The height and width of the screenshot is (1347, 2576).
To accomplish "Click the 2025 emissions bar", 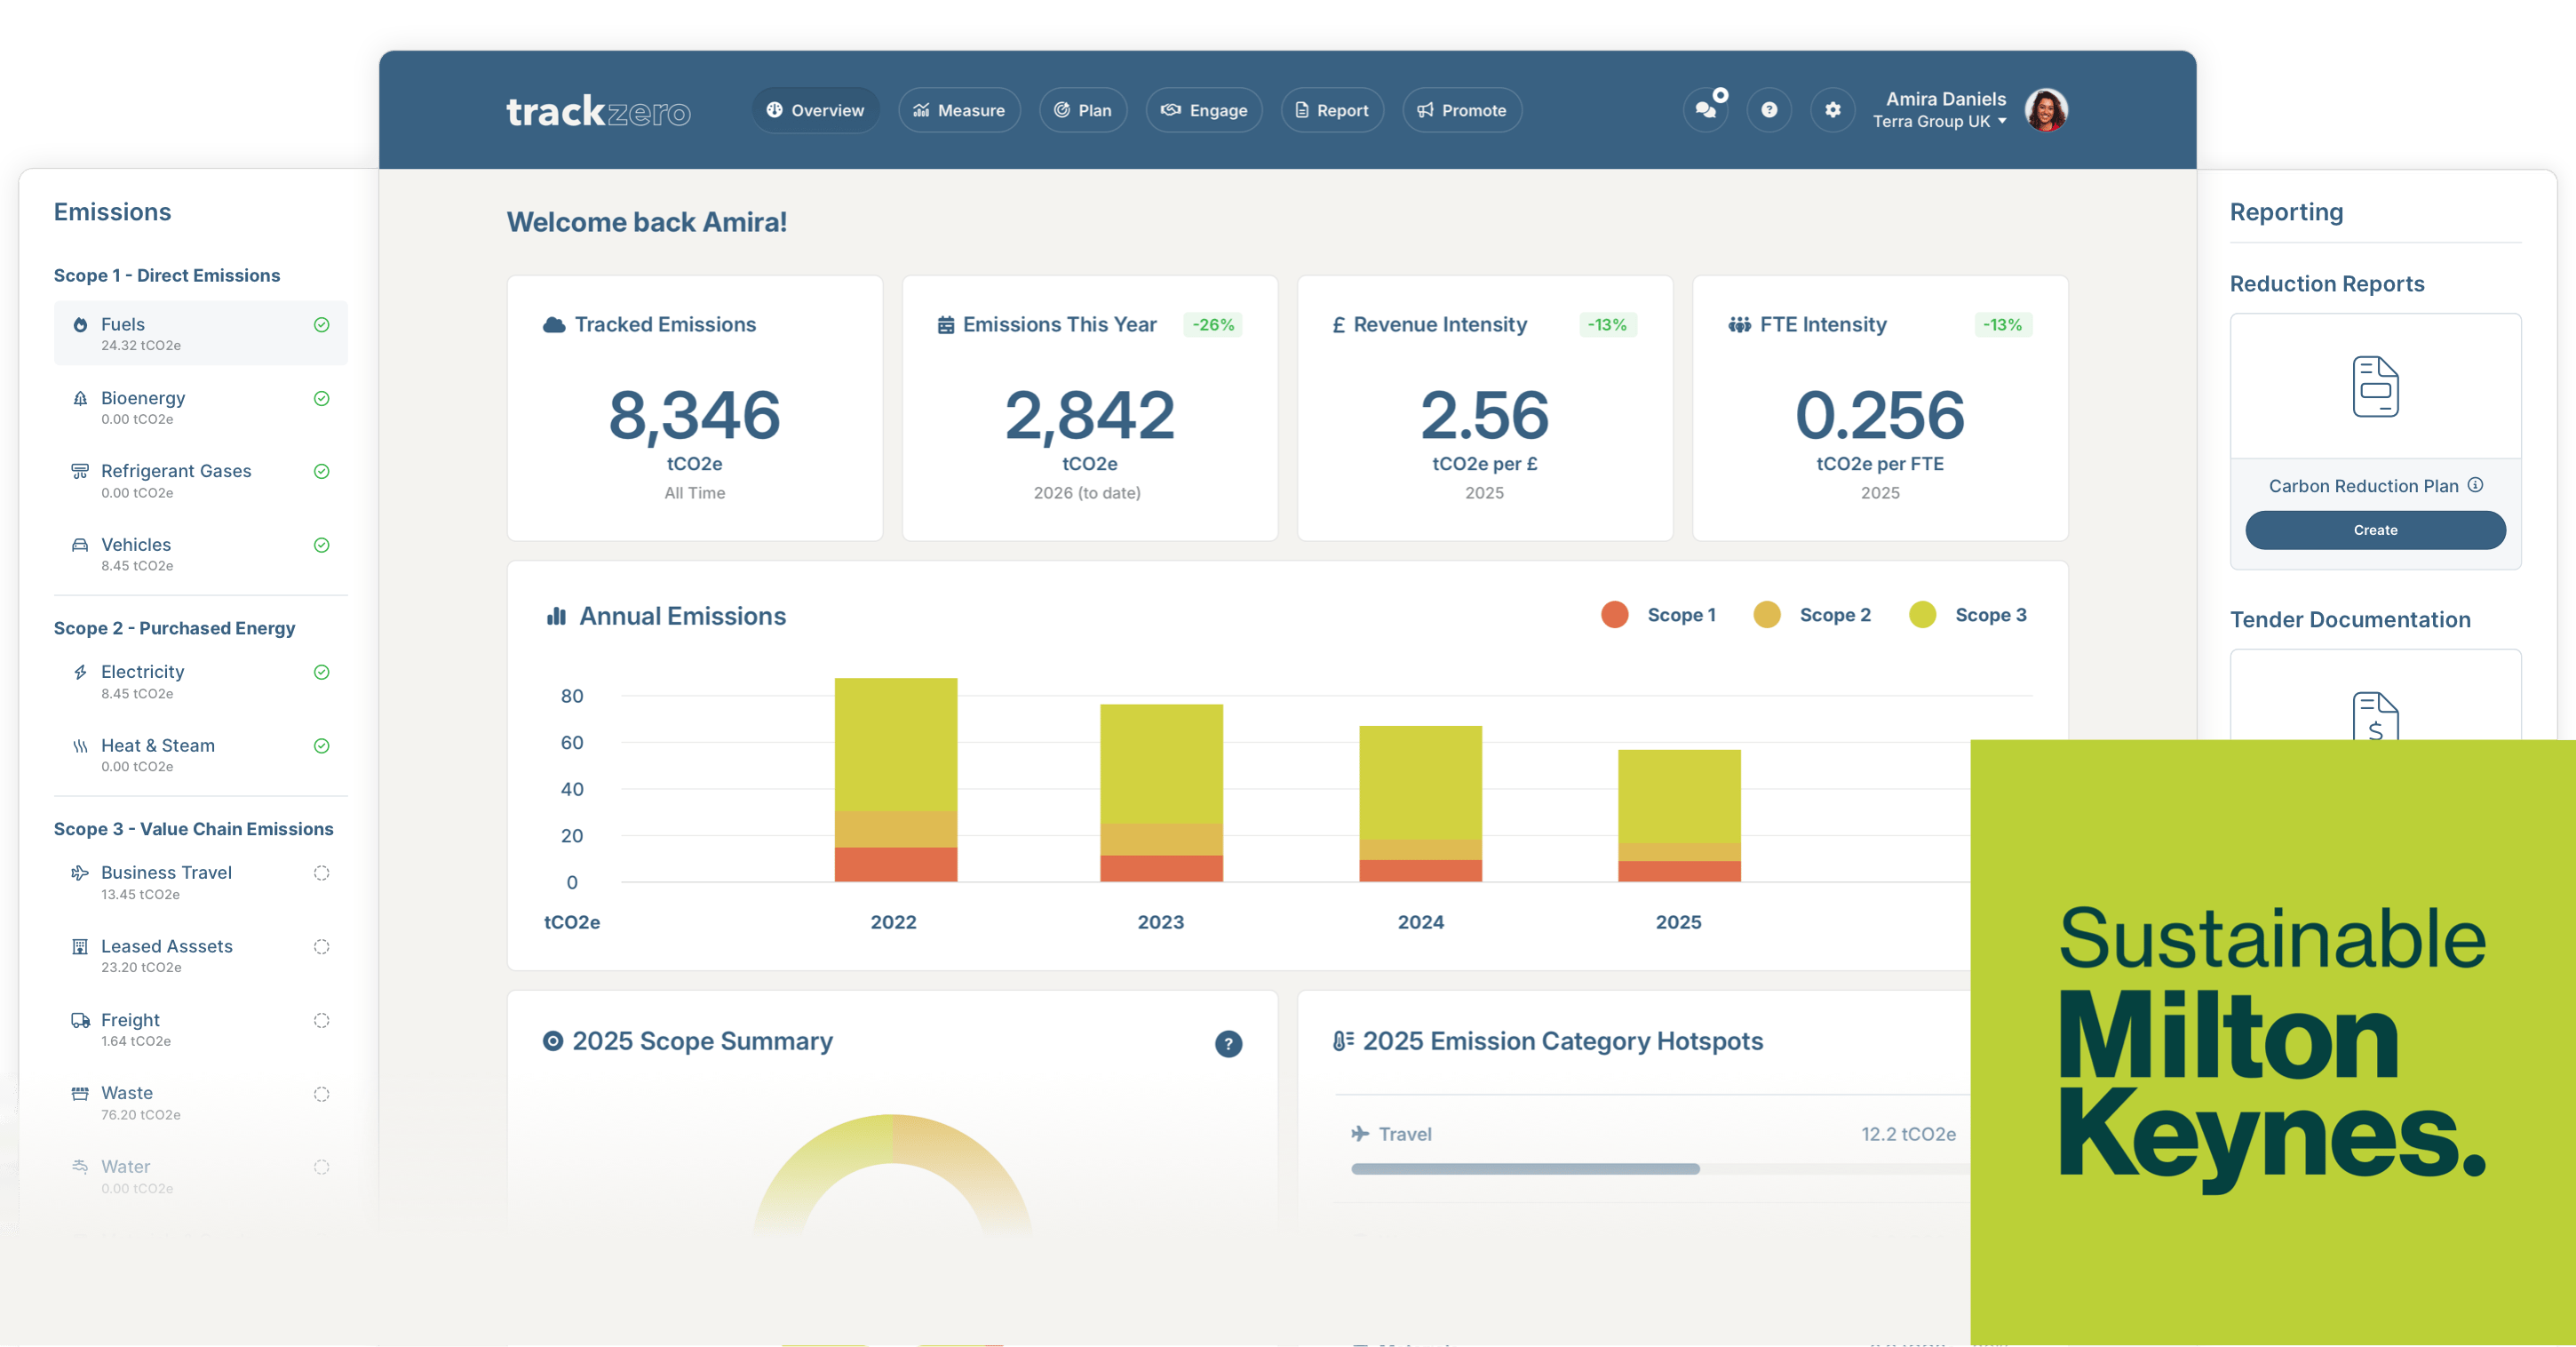I will (x=1679, y=816).
